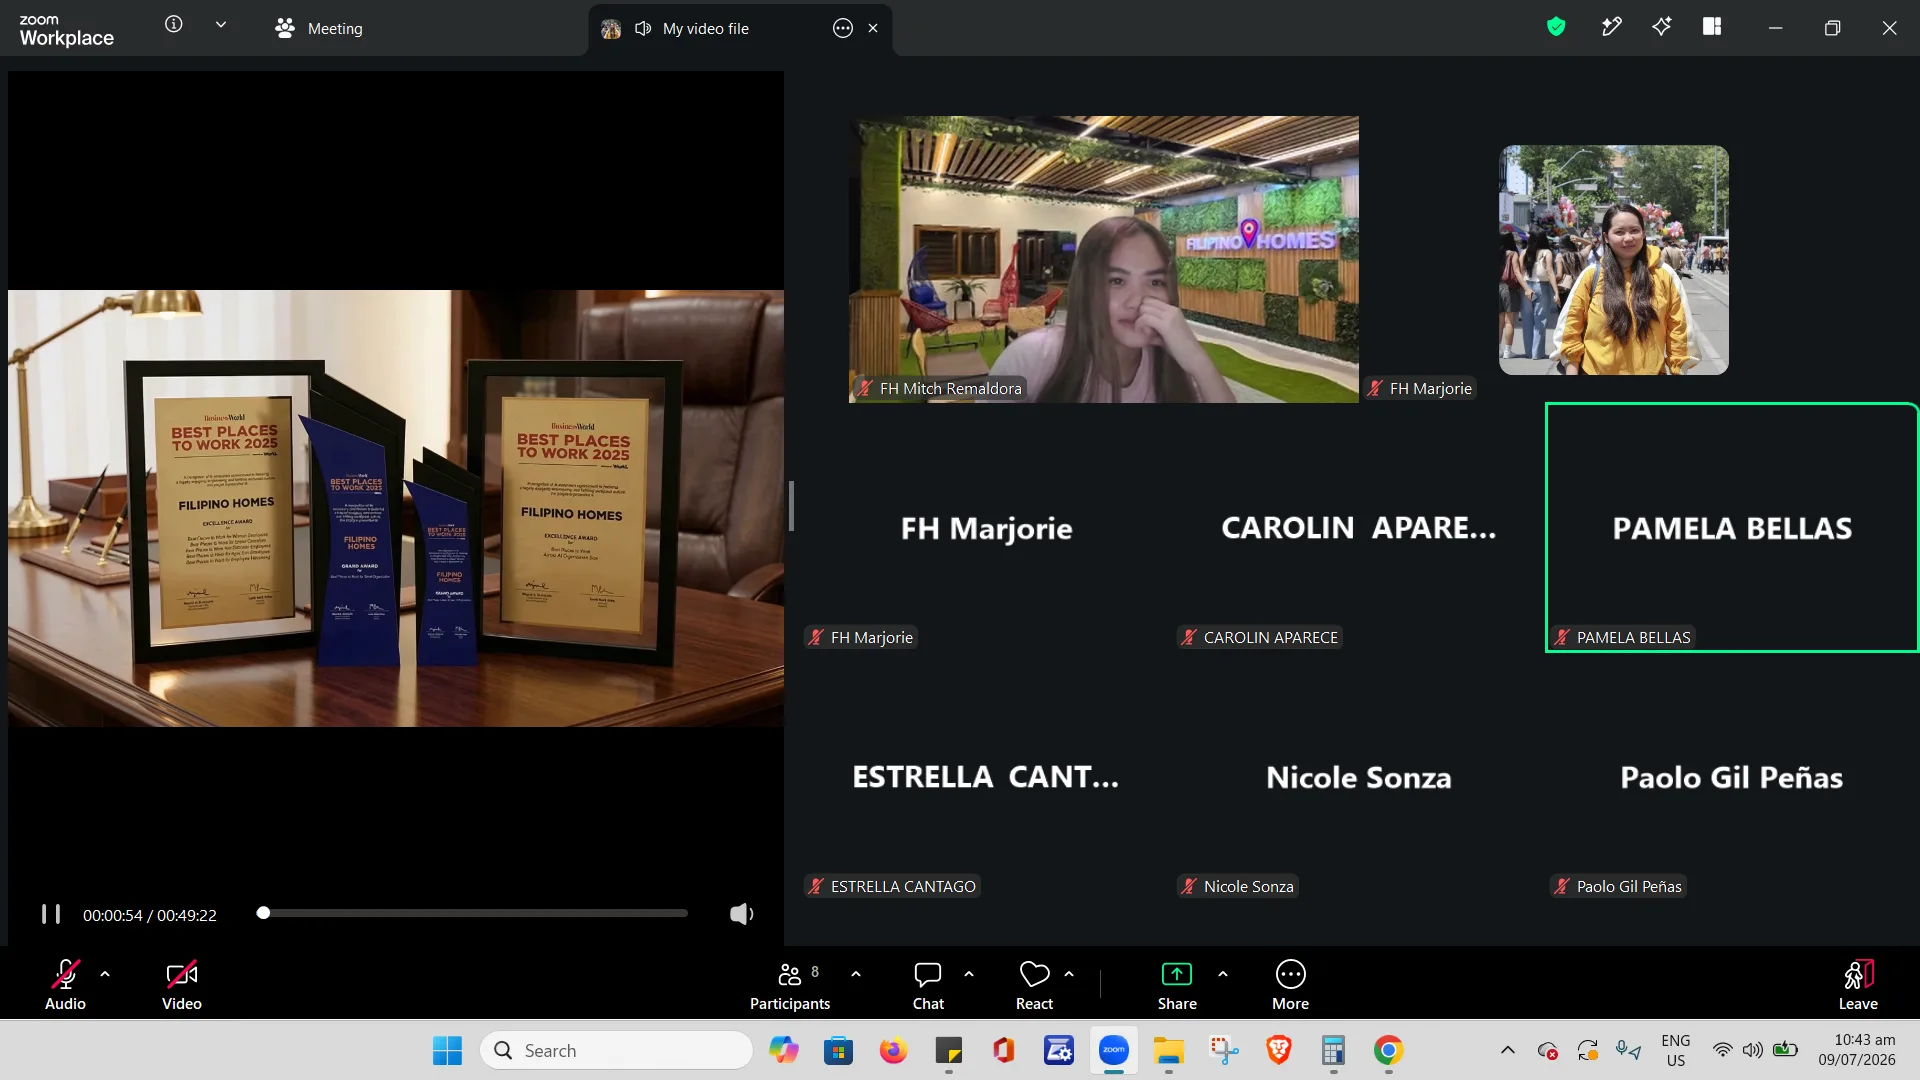The image size is (1920, 1080).
Task: Expand the React options arrow
Action: click(x=1069, y=973)
